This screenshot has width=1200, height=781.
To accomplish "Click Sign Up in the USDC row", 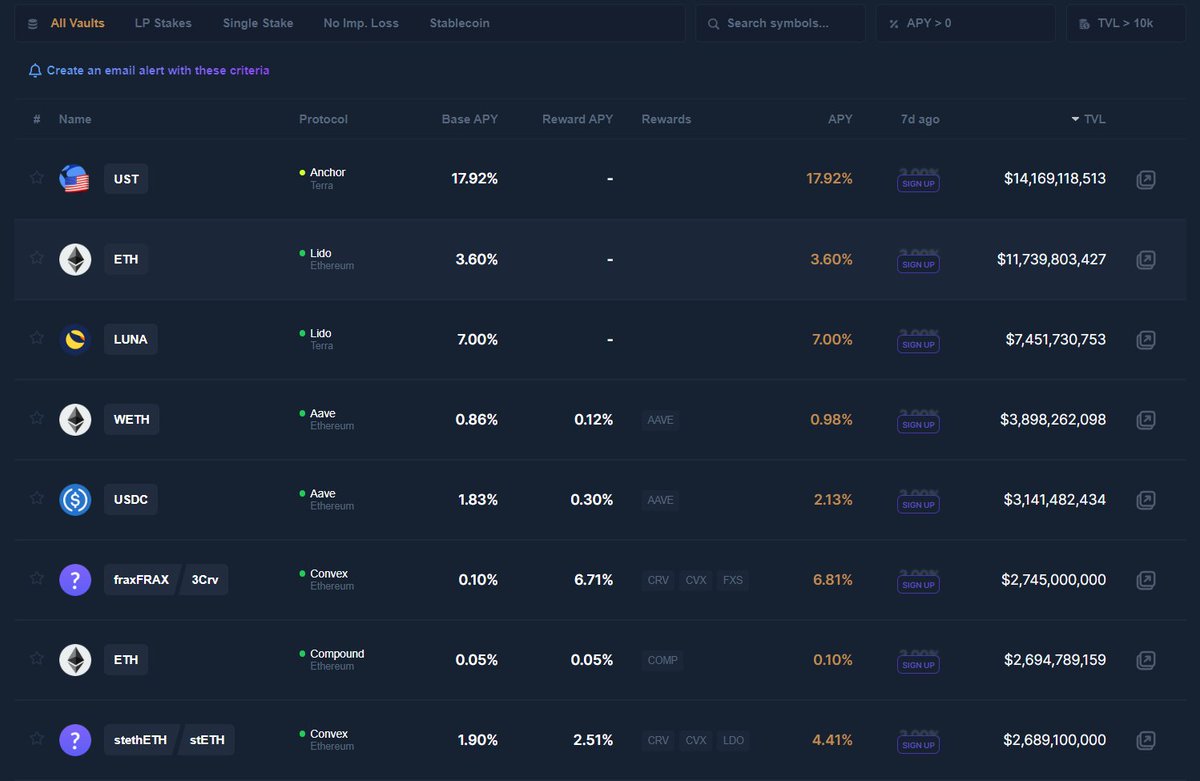I will [x=918, y=505].
